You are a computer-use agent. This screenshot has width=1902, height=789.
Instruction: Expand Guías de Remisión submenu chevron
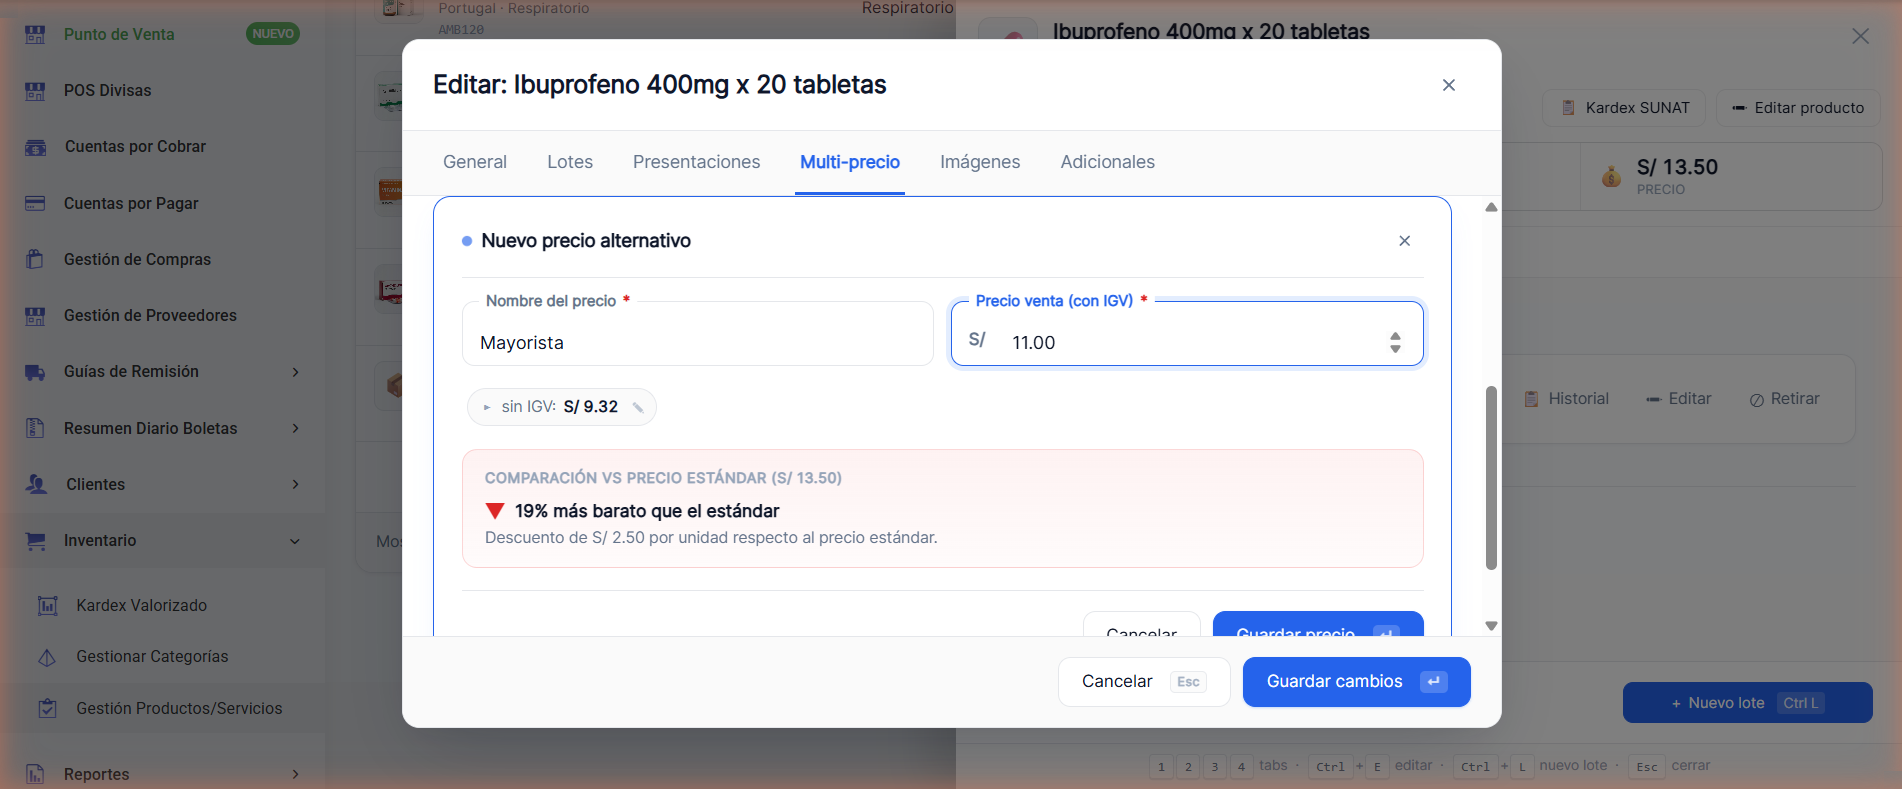tap(296, 372)
